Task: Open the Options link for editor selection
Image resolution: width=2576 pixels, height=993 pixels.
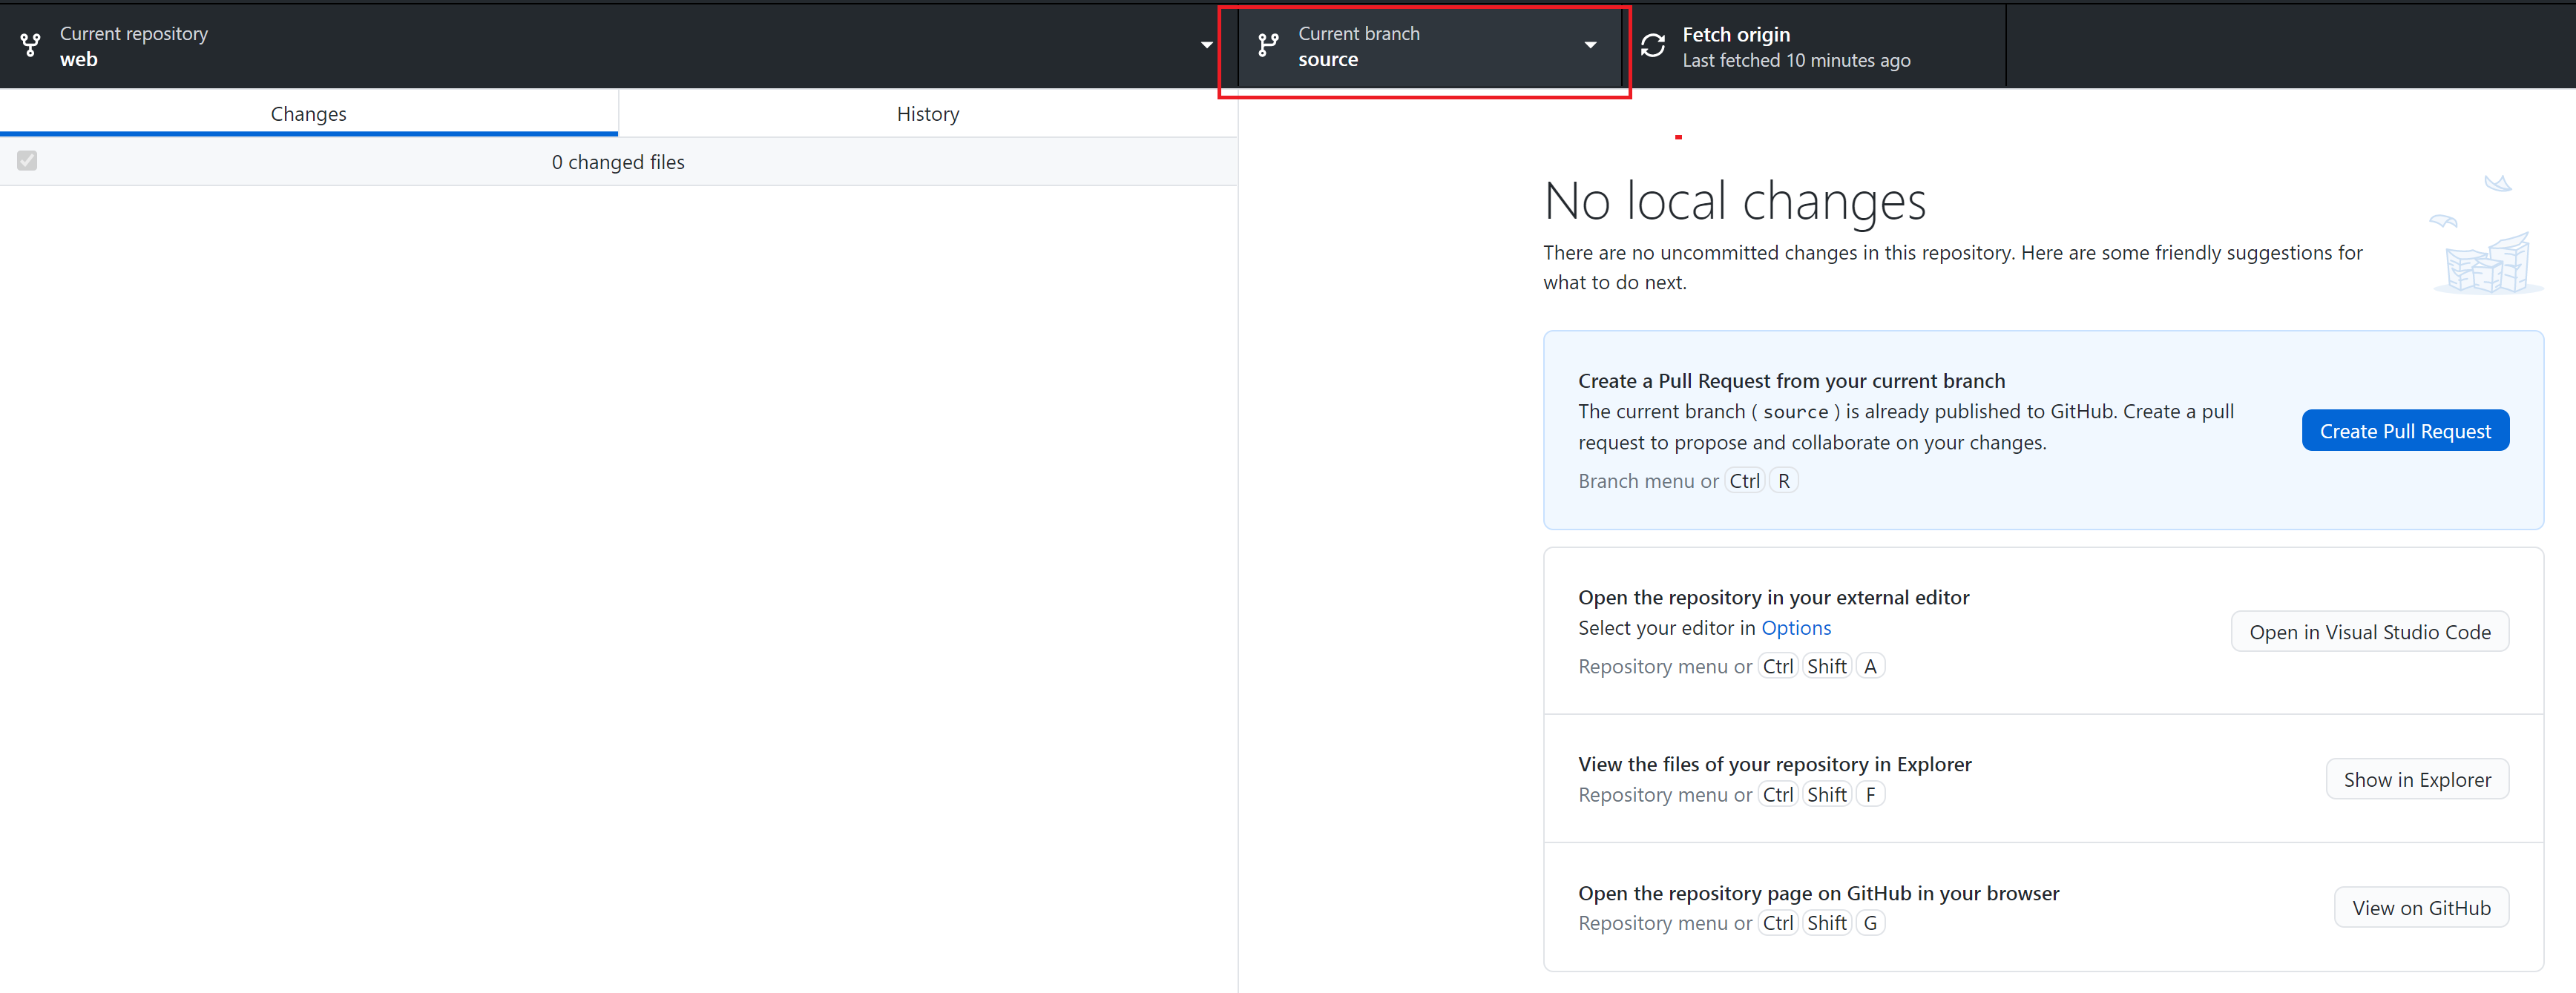Action: pos(1796,628)
